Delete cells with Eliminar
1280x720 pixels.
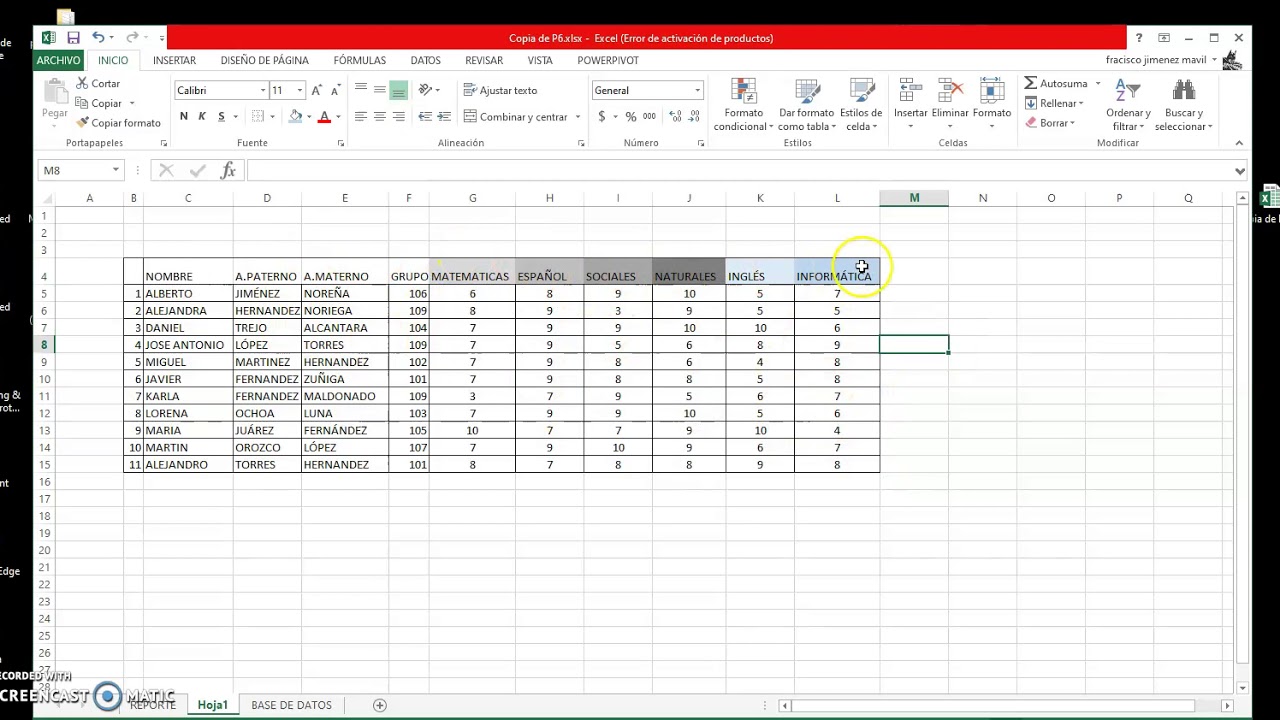click(x=950, y=104)
